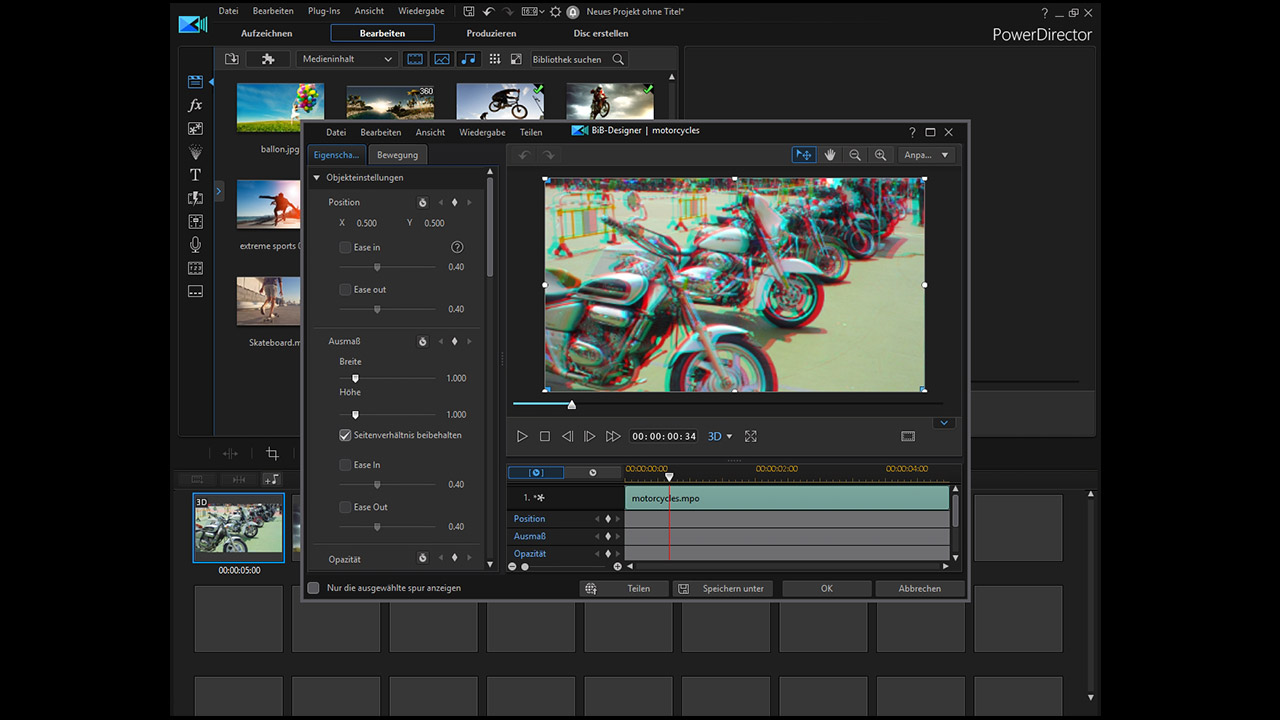Open the Title room text icon in sidebar

coord(195,175)
